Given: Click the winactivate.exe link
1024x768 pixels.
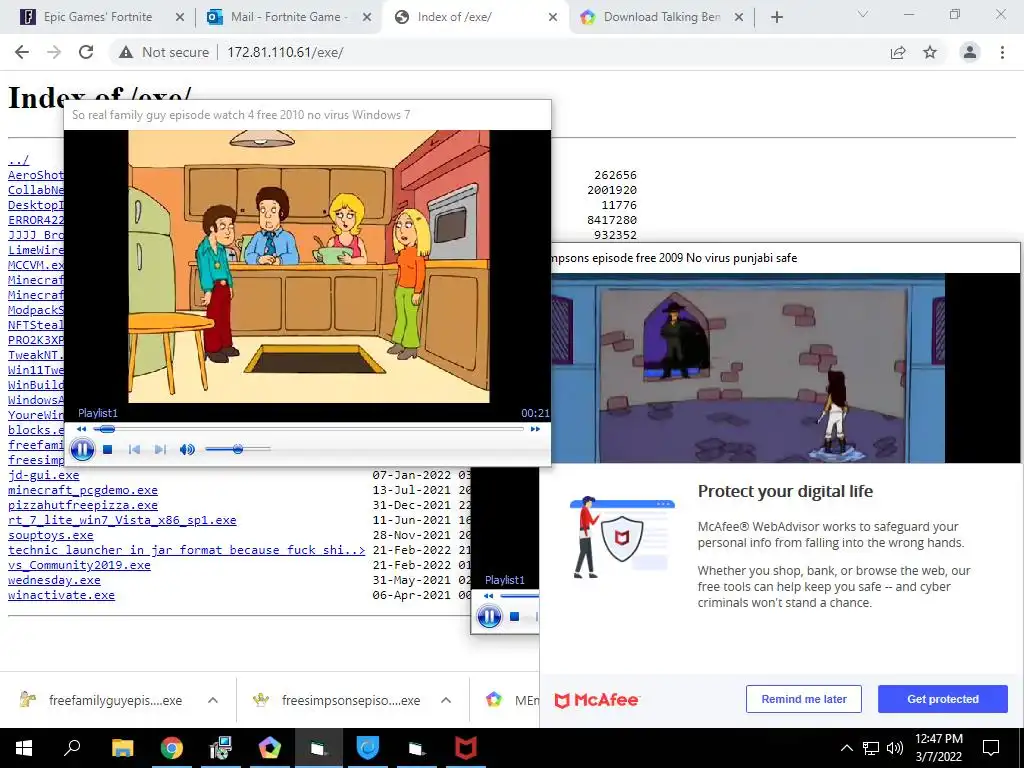Looking at the screenshot, I should point(61,596).
